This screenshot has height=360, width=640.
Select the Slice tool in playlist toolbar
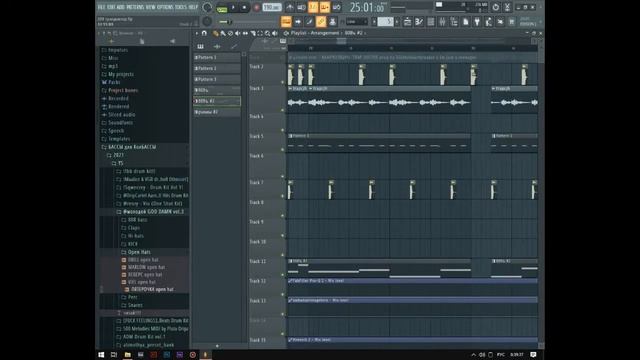click(253, 33)
